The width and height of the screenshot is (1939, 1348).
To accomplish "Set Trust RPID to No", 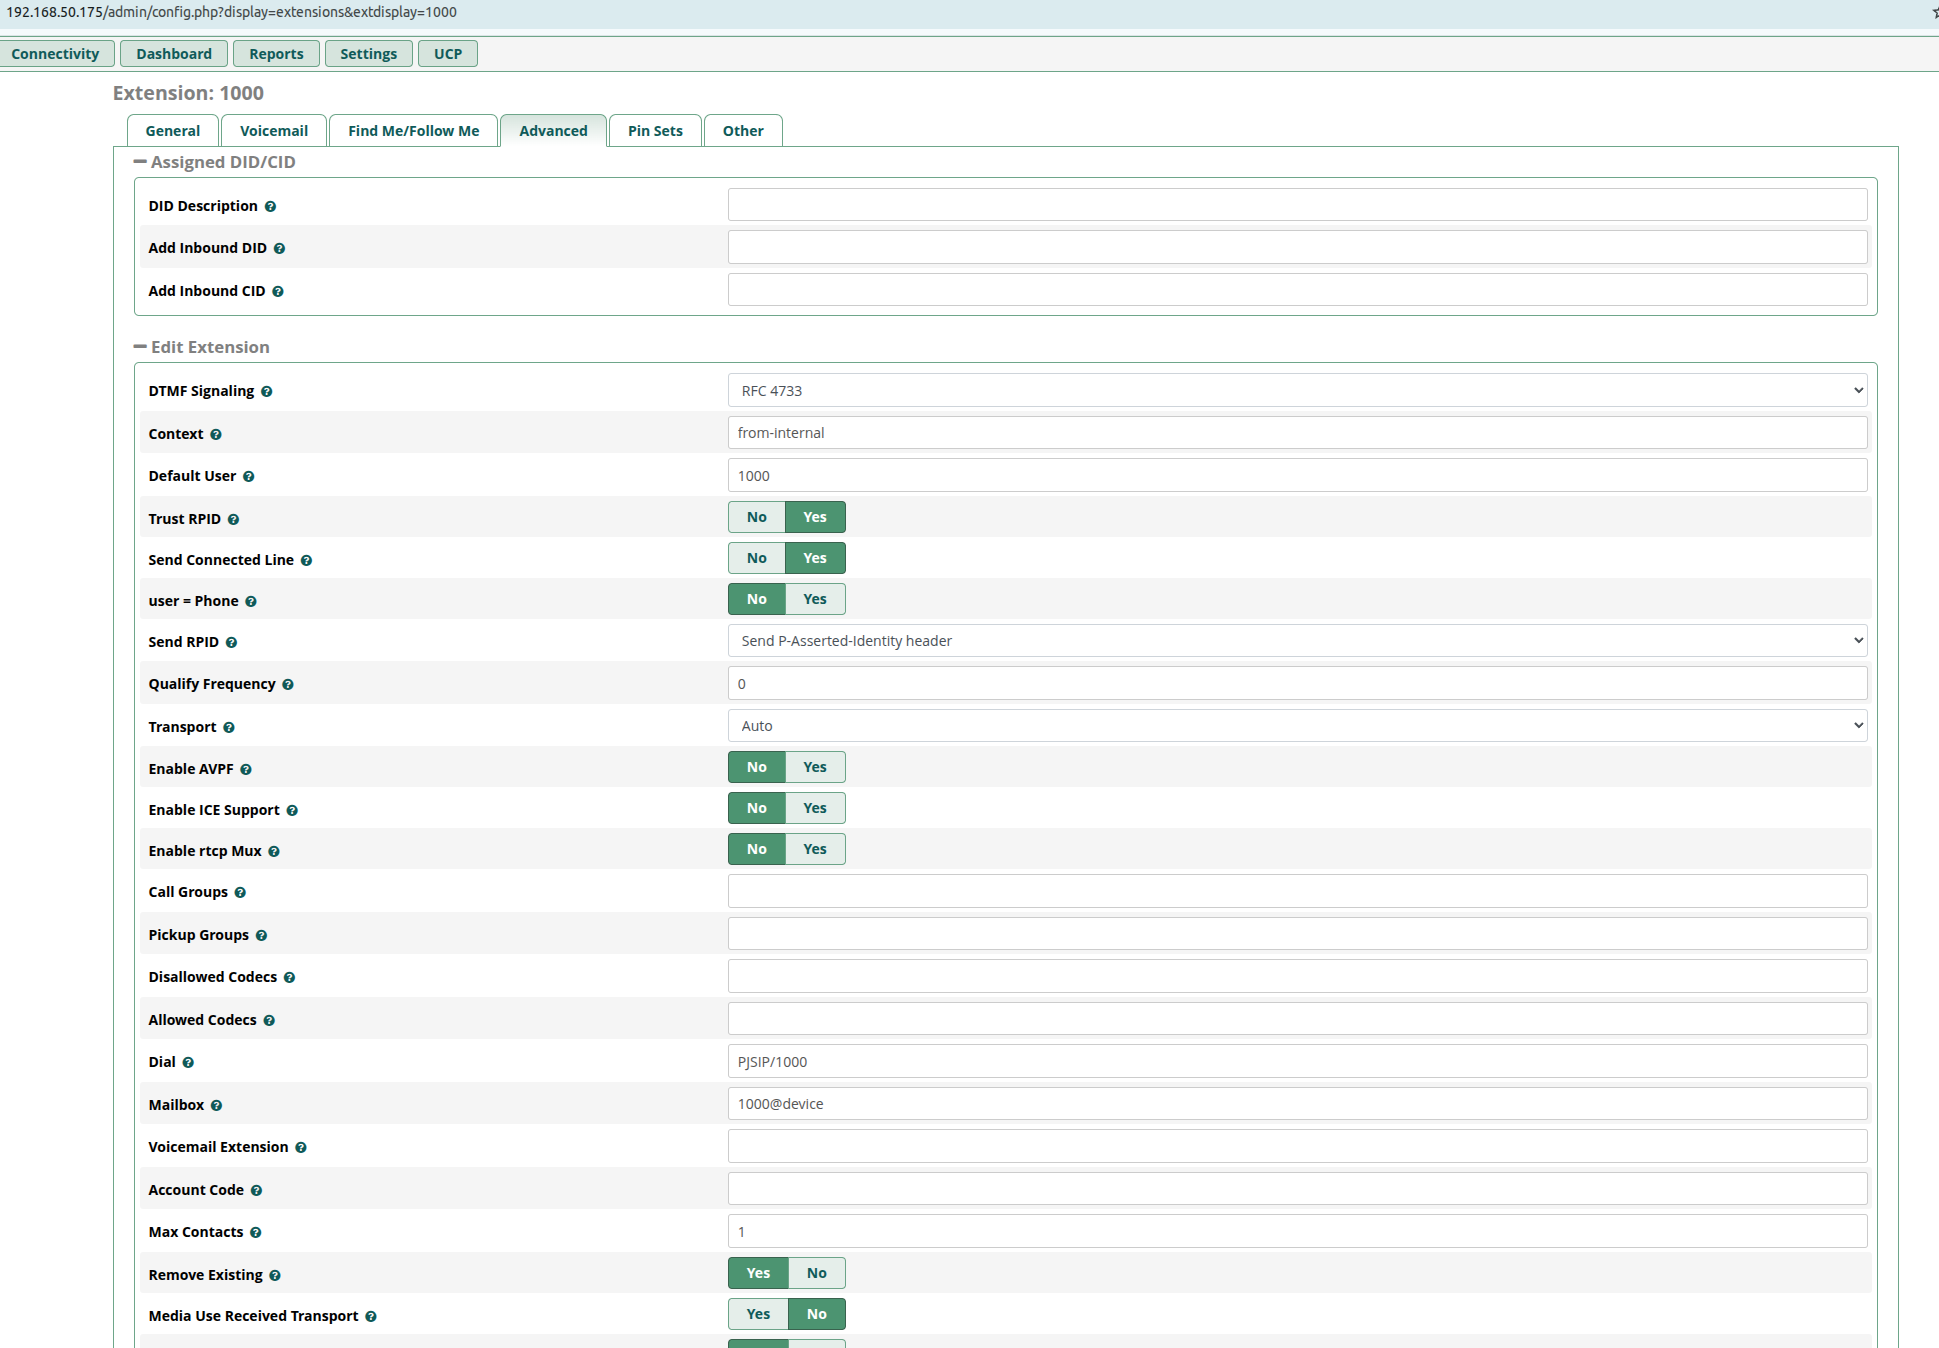I will click(x=757, y=517).
